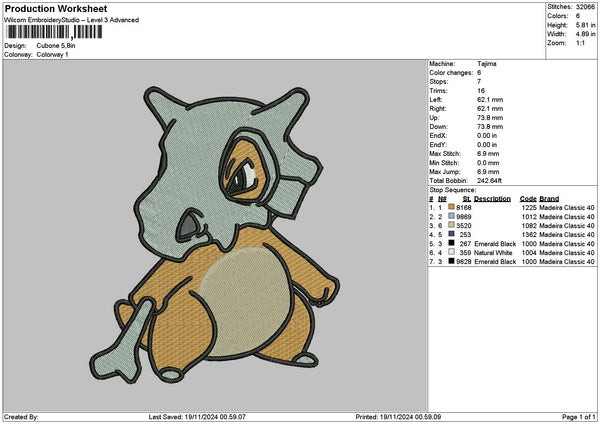This screenshot has height=424, width=600.
Task: Click the Description column header
Action: [491, 198]
